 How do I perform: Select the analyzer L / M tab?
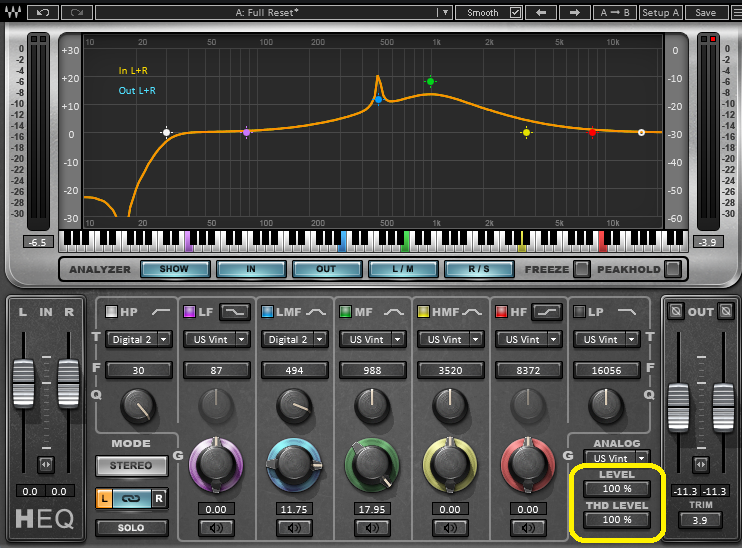tap(404, 269)
